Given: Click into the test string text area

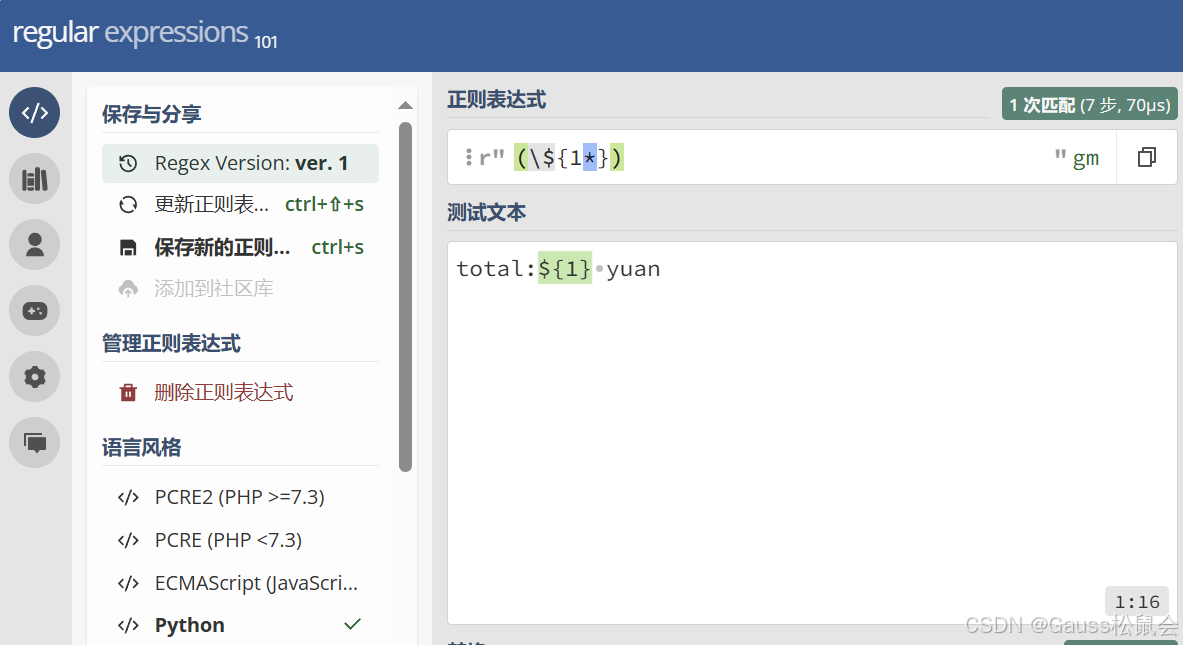Looking at the screenshot, I should 812,432.
